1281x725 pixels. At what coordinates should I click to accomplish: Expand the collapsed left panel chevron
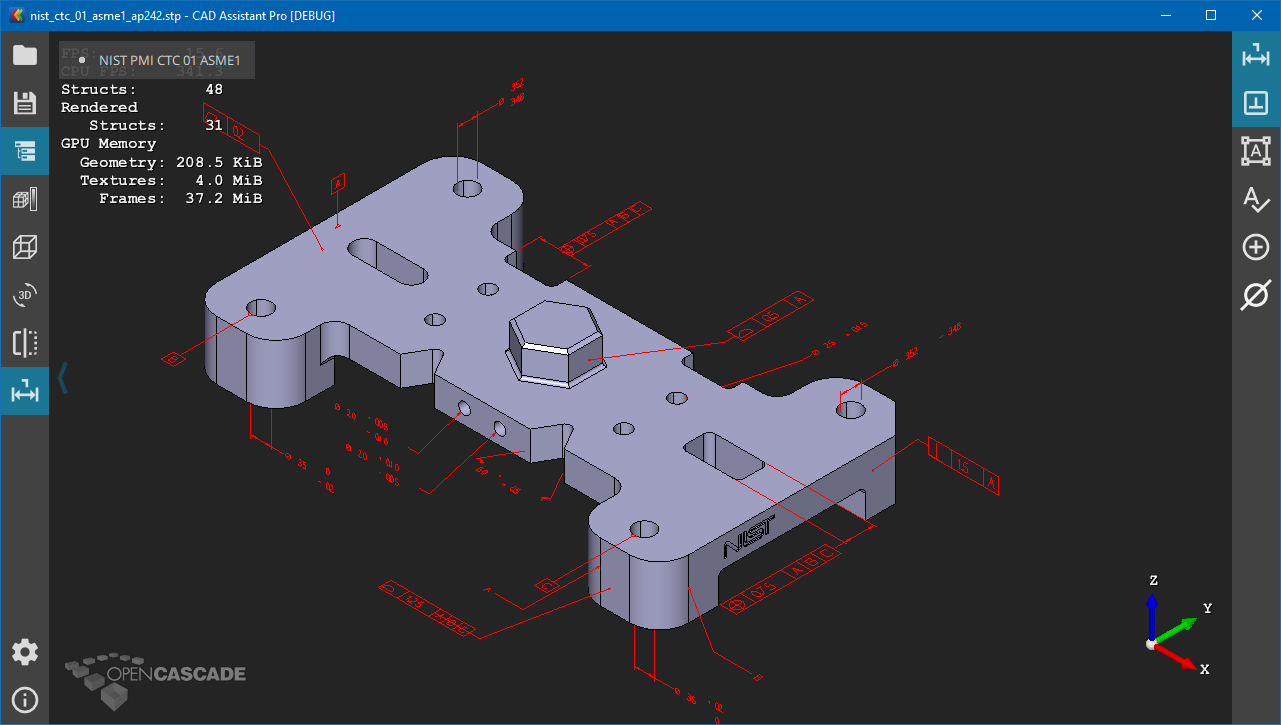[63, 378]
